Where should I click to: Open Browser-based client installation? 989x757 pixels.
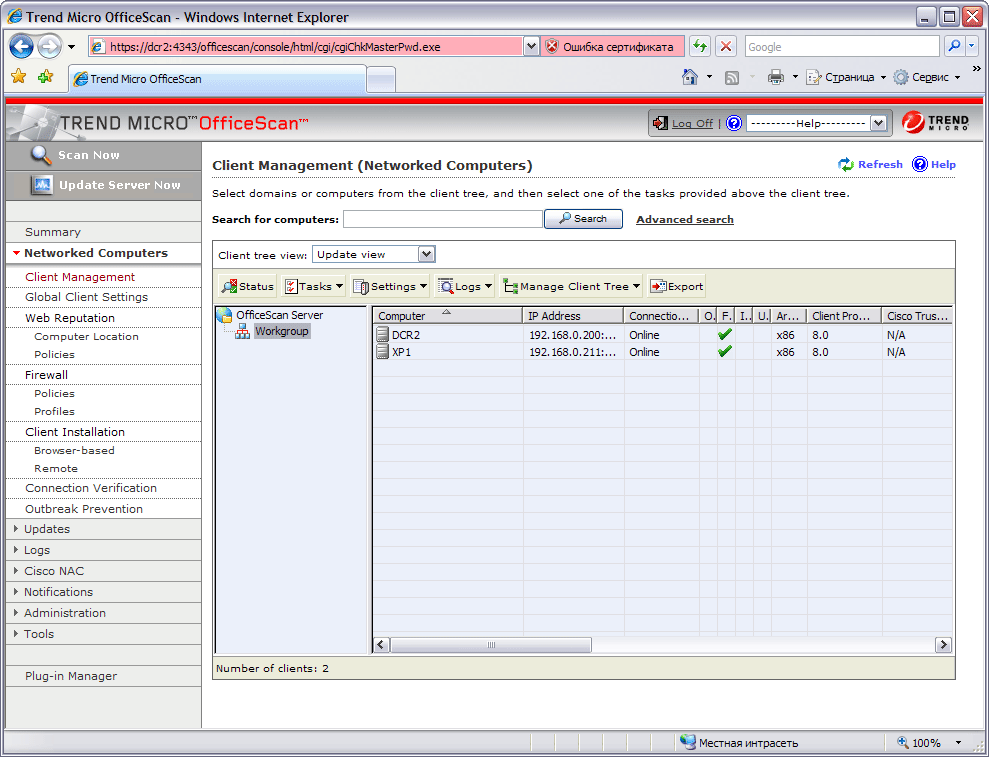point(74,450)
